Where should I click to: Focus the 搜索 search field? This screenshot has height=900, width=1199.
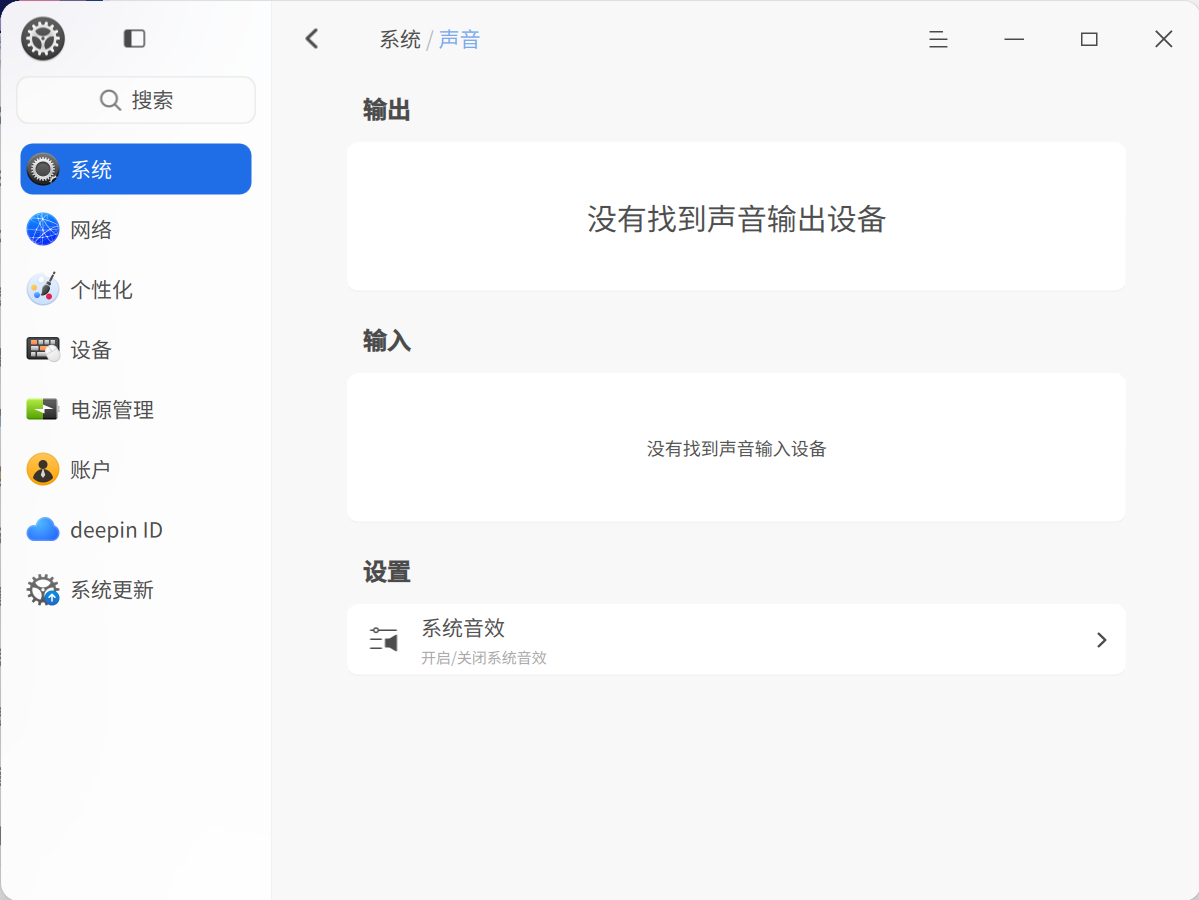pos(136,100)
